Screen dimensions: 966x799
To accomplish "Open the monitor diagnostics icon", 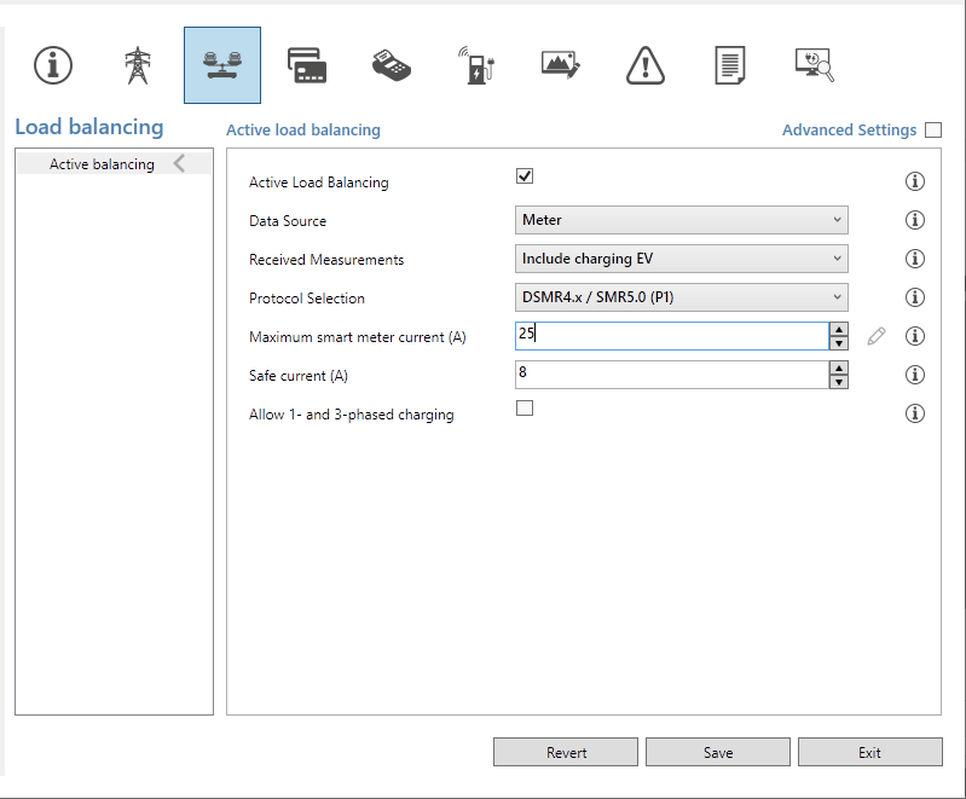I will [x=814, y=65].
